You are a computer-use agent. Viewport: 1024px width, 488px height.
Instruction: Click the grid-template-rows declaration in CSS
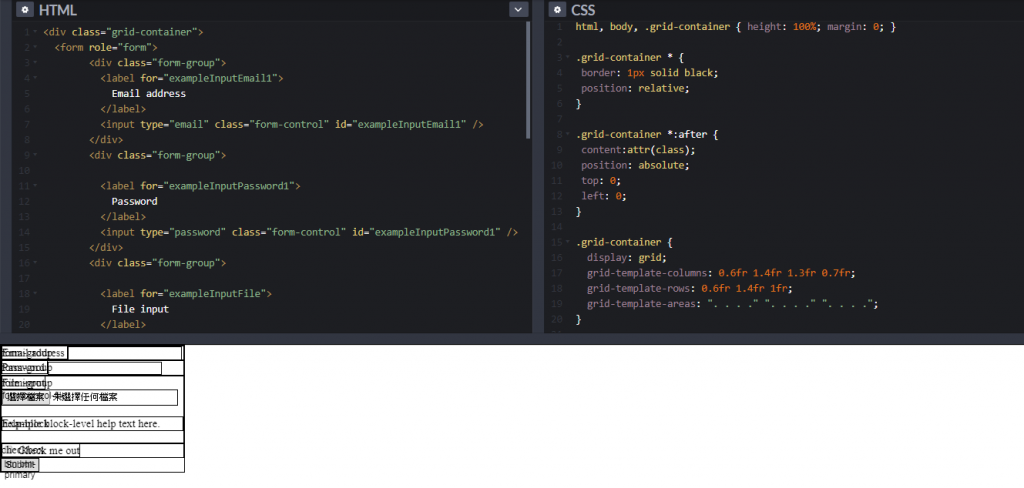(690, 288)
